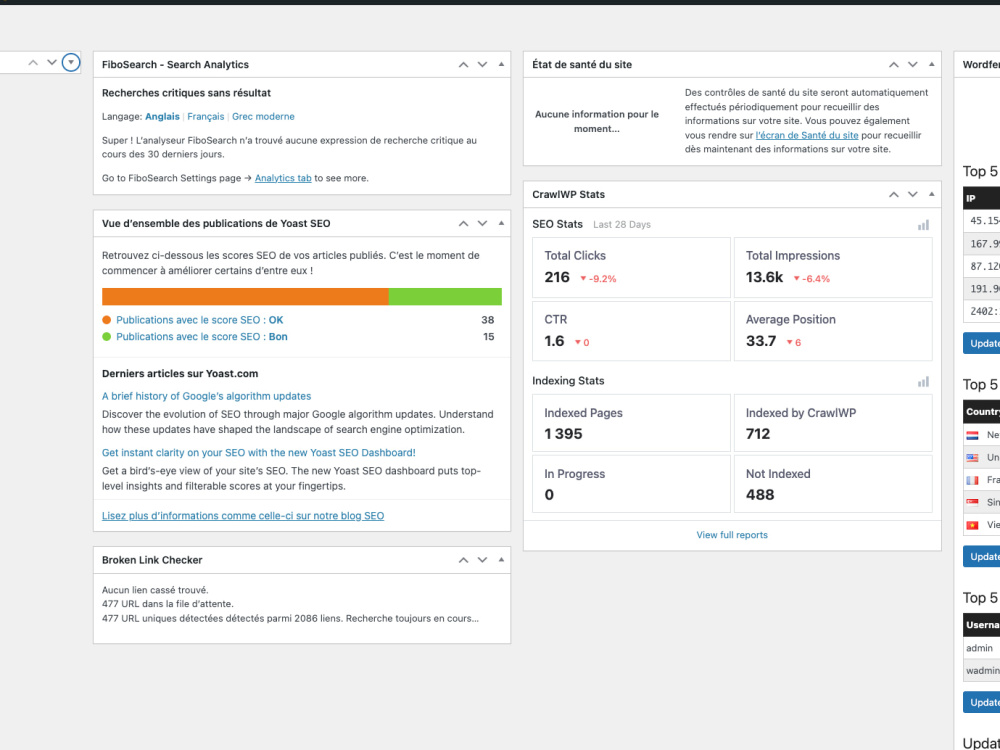
Task: Click CTR stat card
Action: 631,331
